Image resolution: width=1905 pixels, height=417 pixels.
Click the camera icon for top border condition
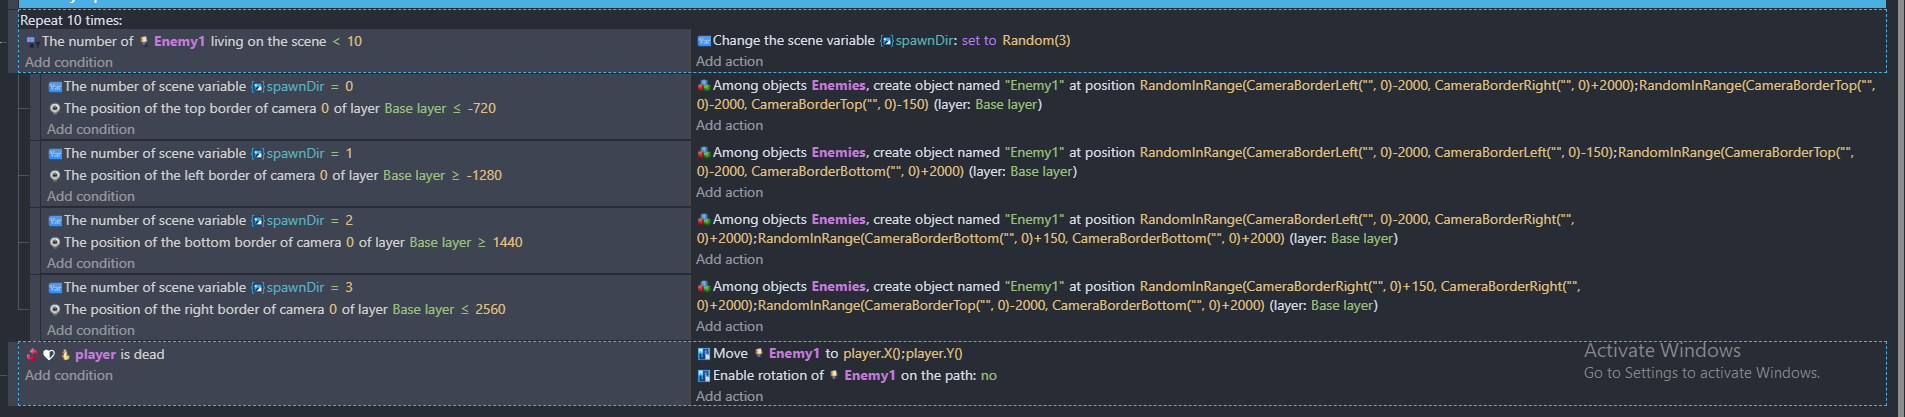55,109
